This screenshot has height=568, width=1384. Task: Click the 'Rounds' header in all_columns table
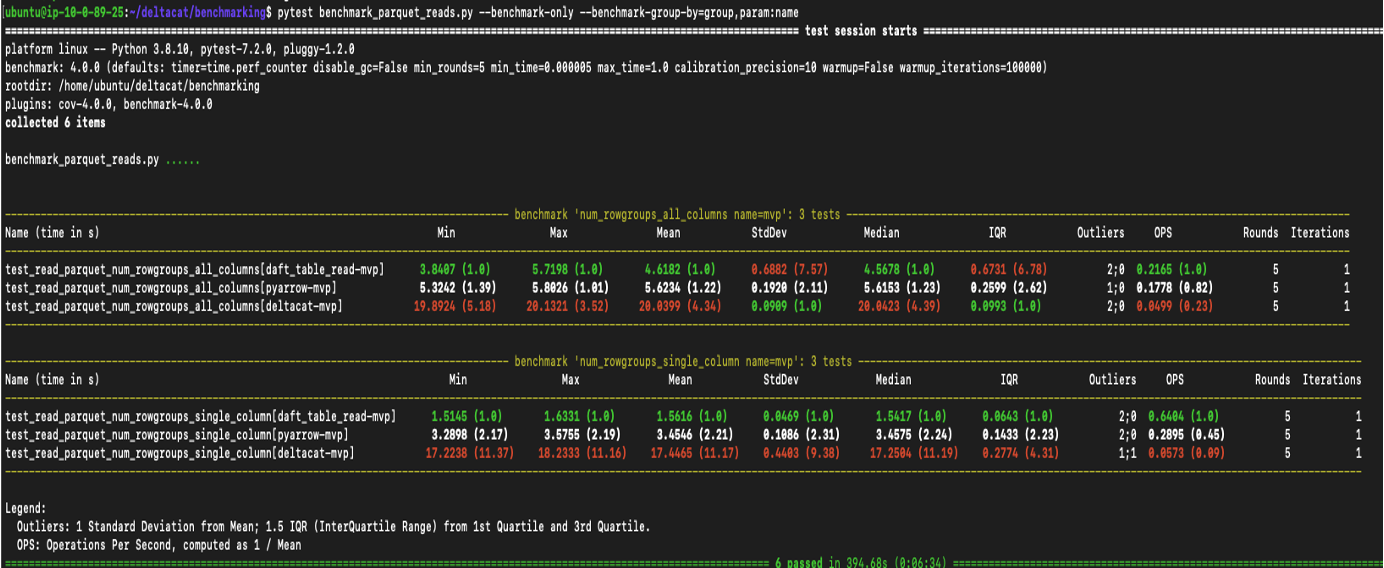pos(1260,233)
